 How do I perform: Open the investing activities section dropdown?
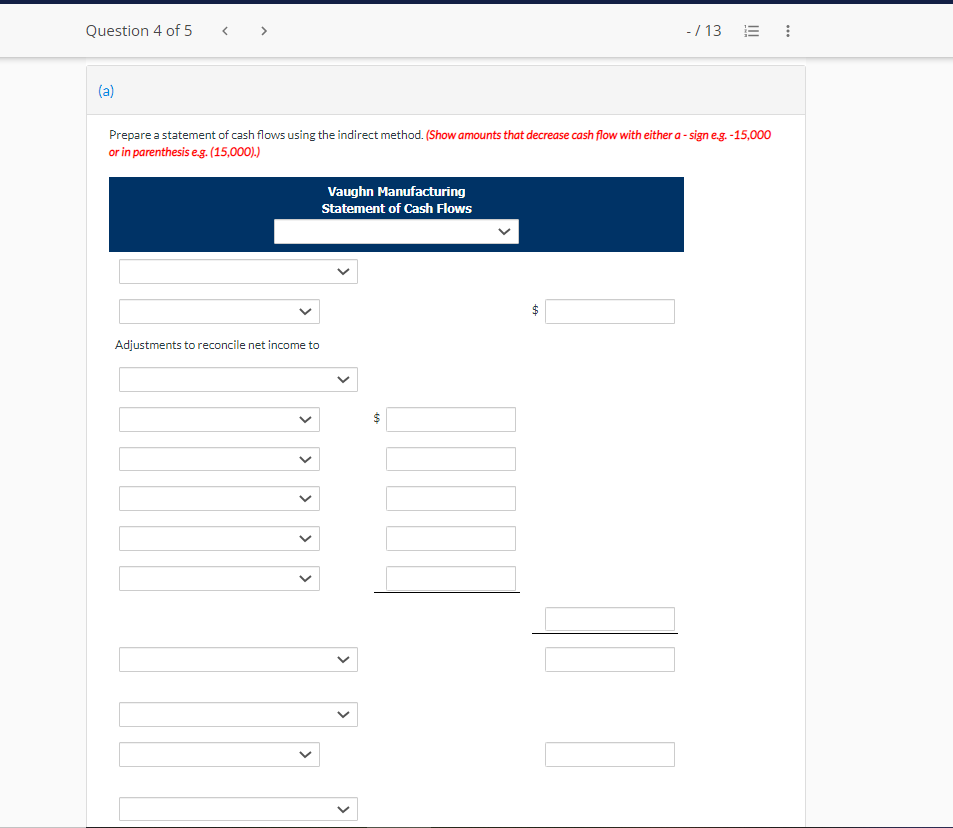(238, 659)
